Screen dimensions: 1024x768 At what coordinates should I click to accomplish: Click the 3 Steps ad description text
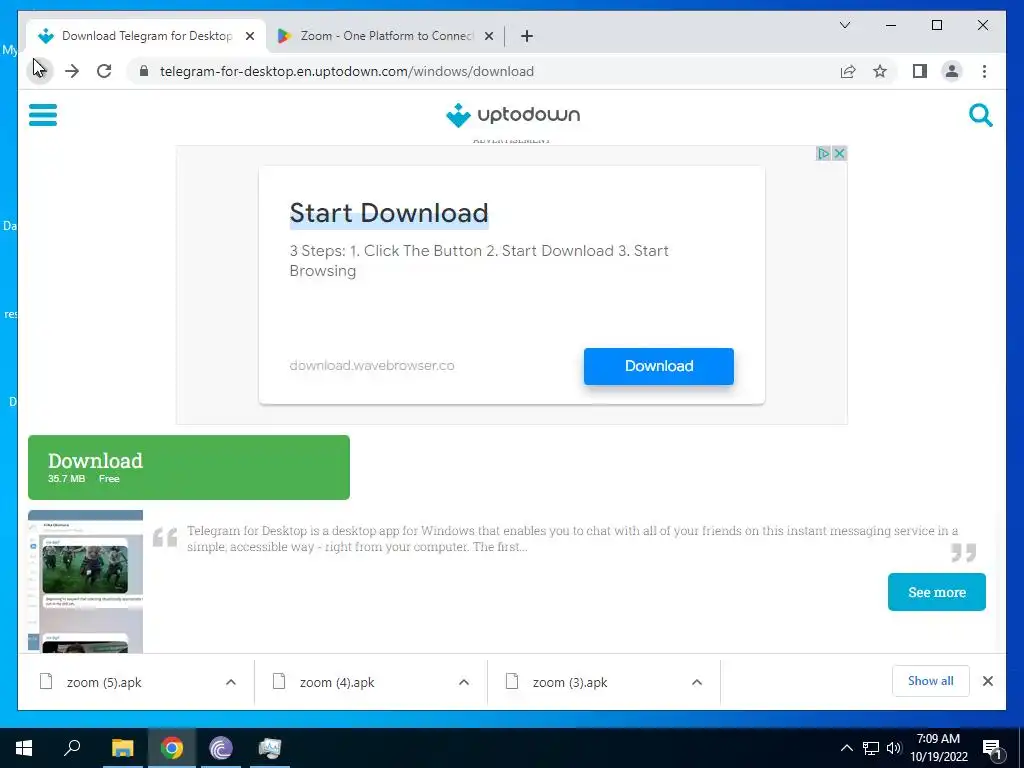click(479, 261)
